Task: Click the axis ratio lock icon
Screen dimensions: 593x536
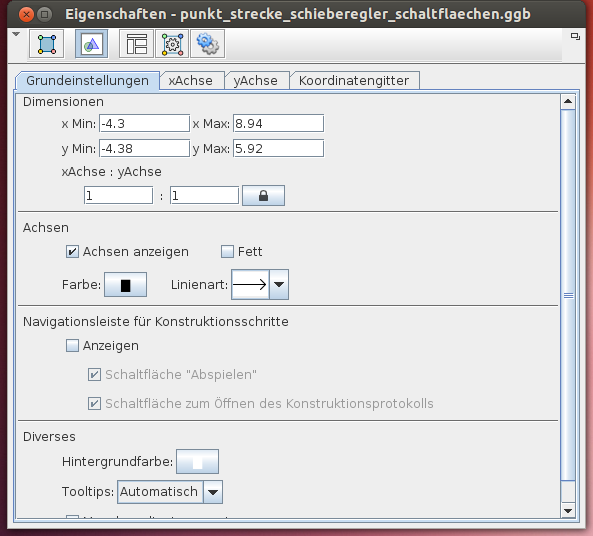Action: [x=263, y=196]
